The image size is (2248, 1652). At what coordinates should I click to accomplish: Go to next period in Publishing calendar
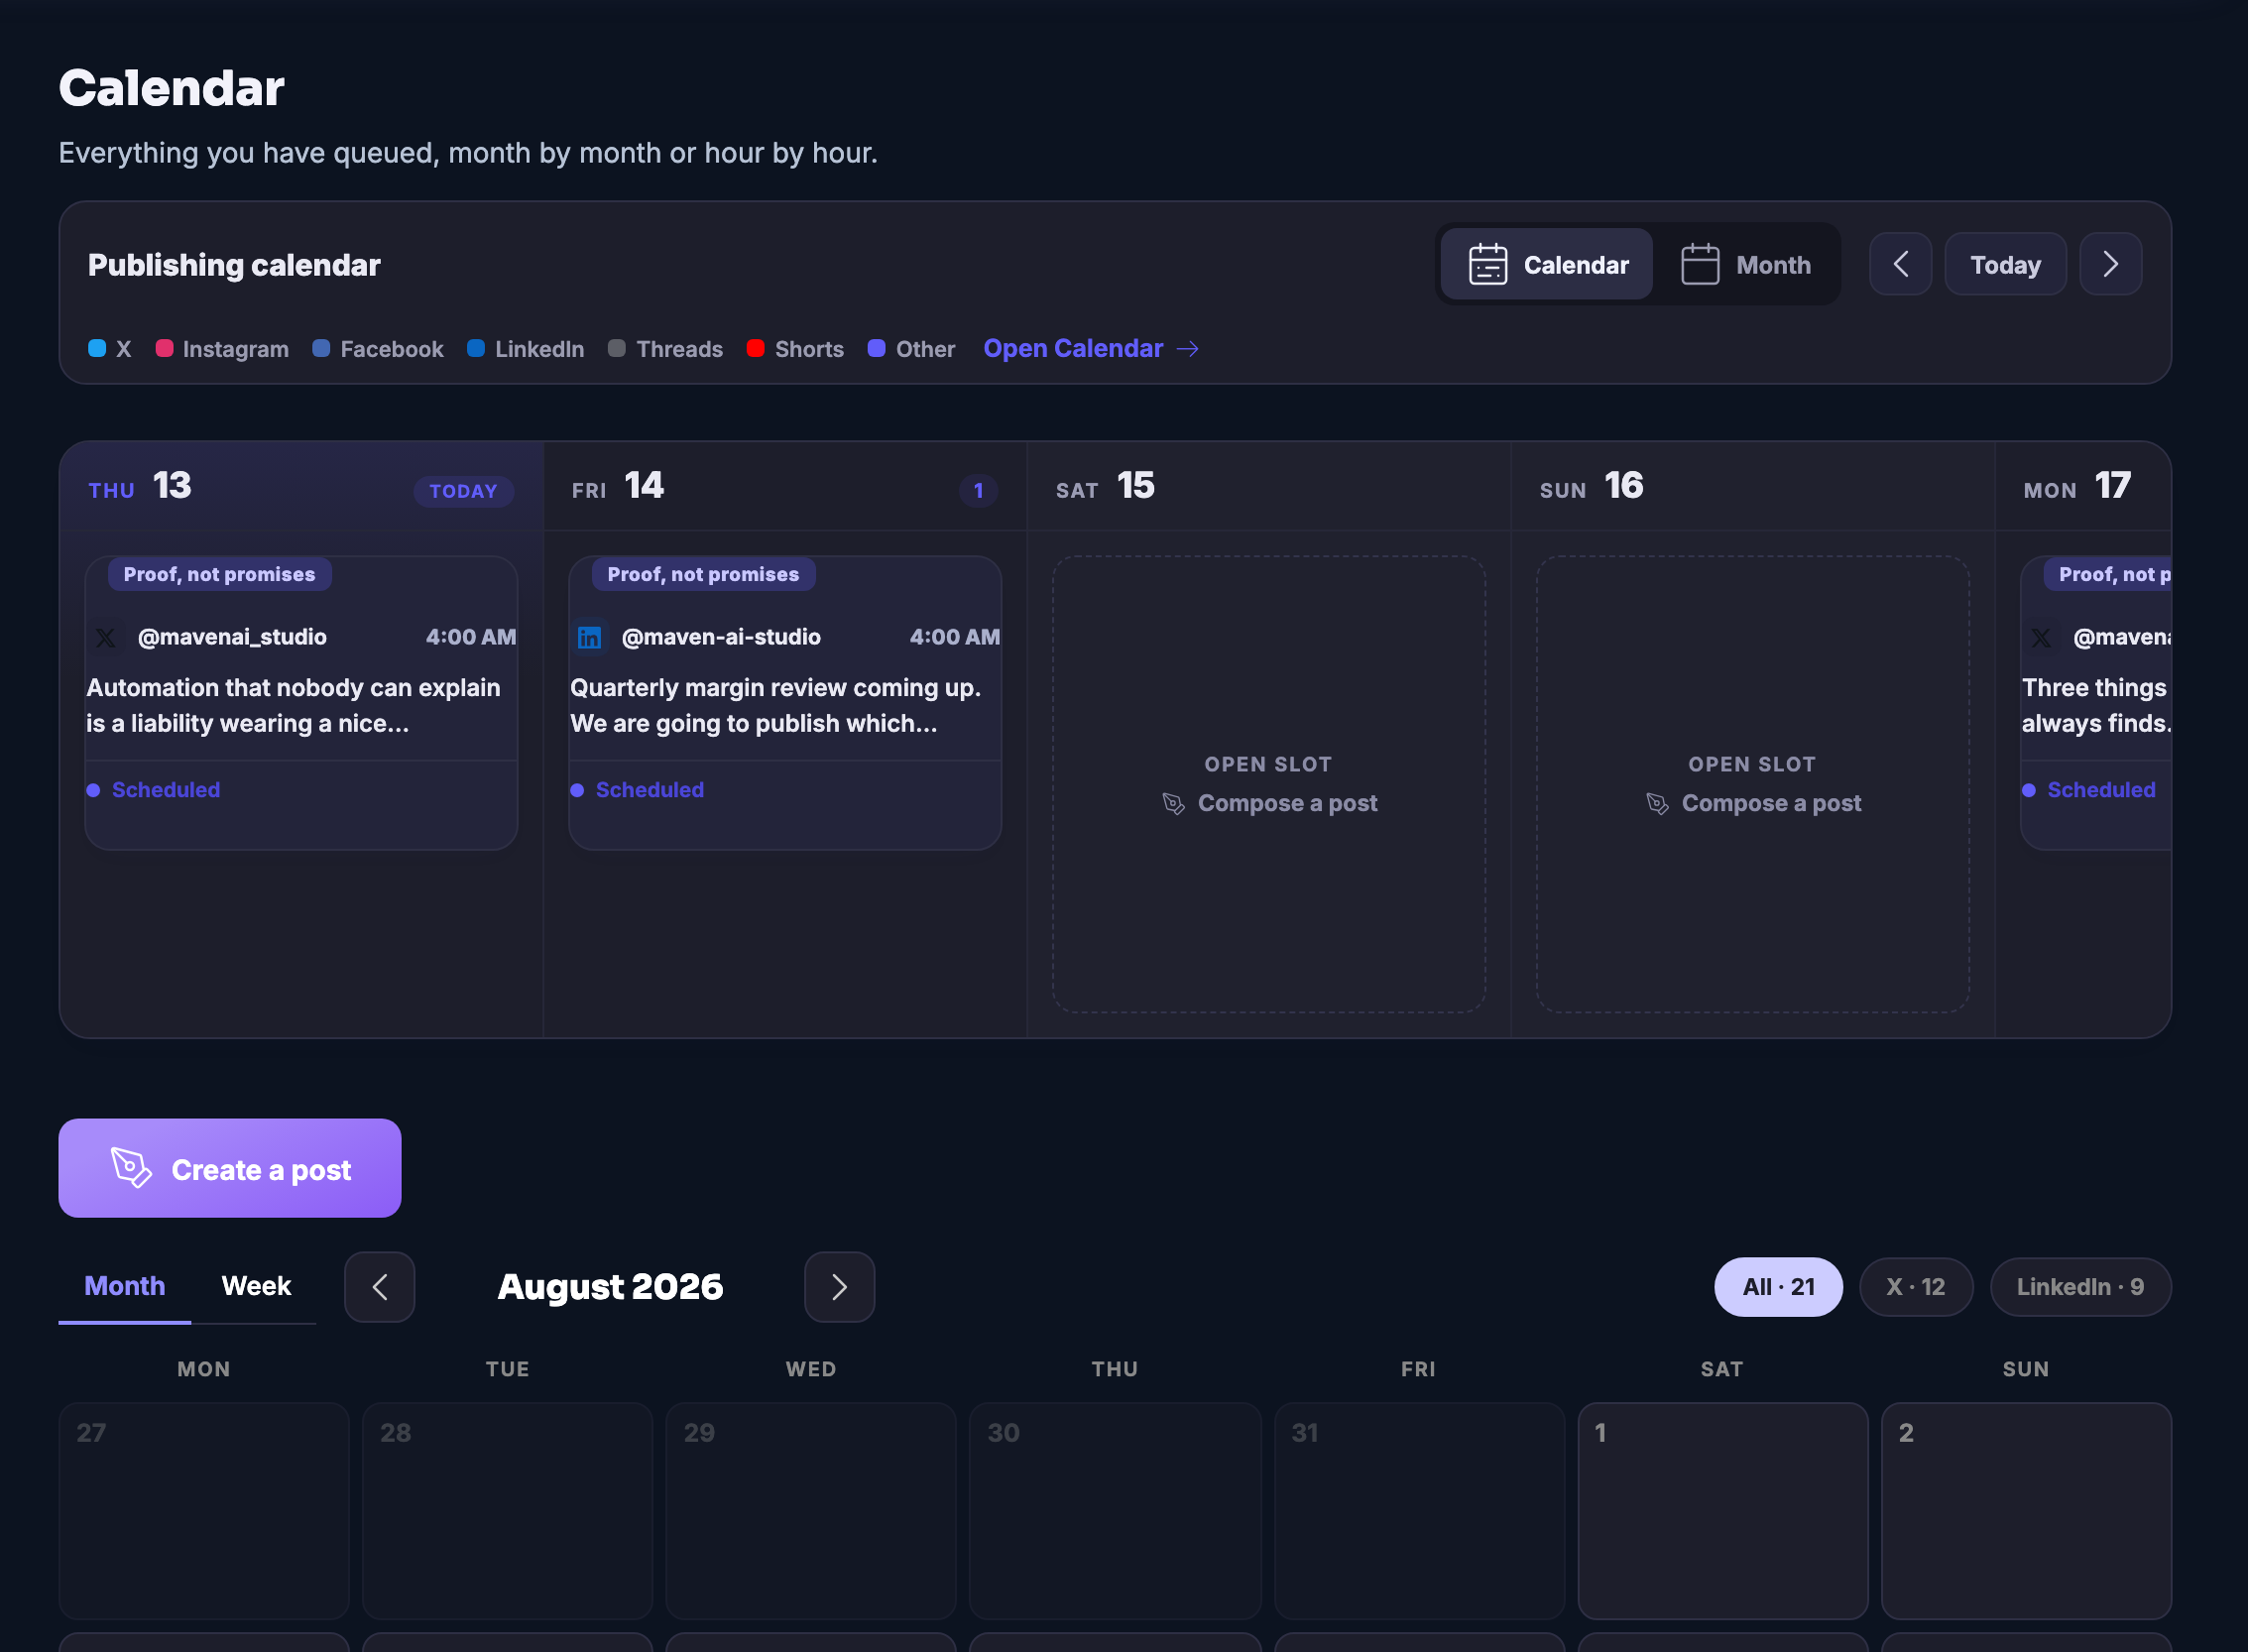(2110, 264)
